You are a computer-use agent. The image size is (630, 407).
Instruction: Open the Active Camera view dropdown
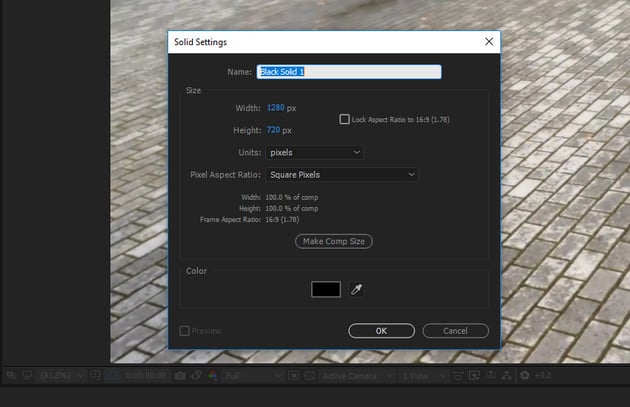(x=356, y=376)
